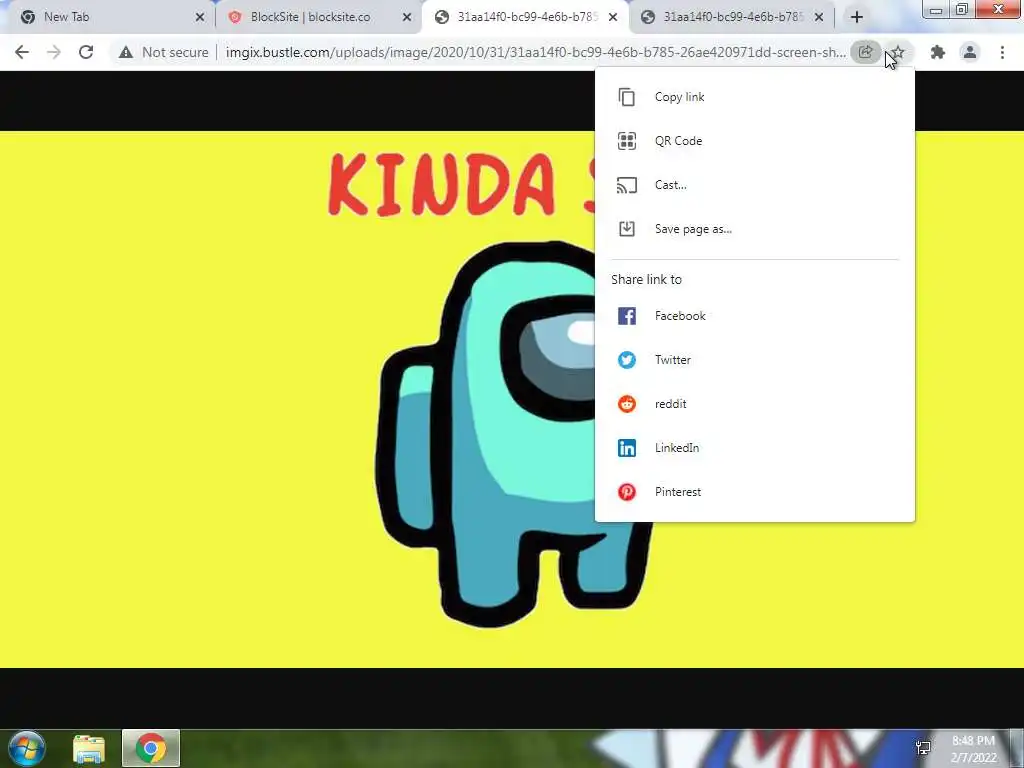The image size is (1024, 768).
Task: Click the share page icon in address bar
Action: 865,52
